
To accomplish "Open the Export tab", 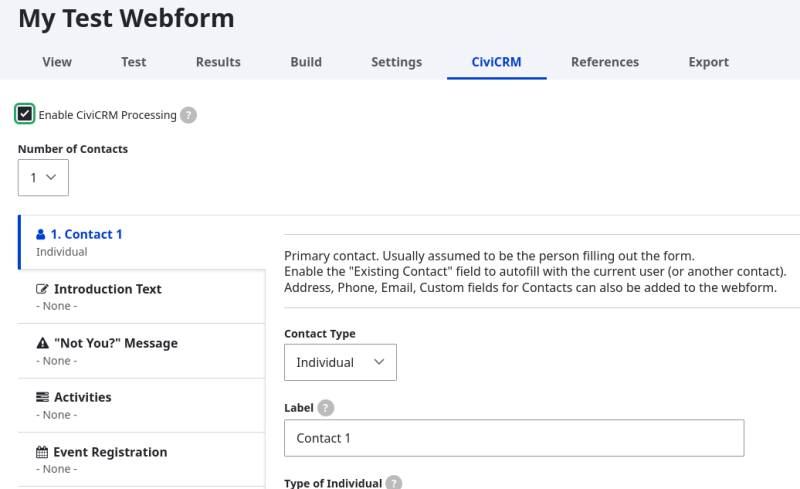I will pyautogui.click(x=709, y=62).
